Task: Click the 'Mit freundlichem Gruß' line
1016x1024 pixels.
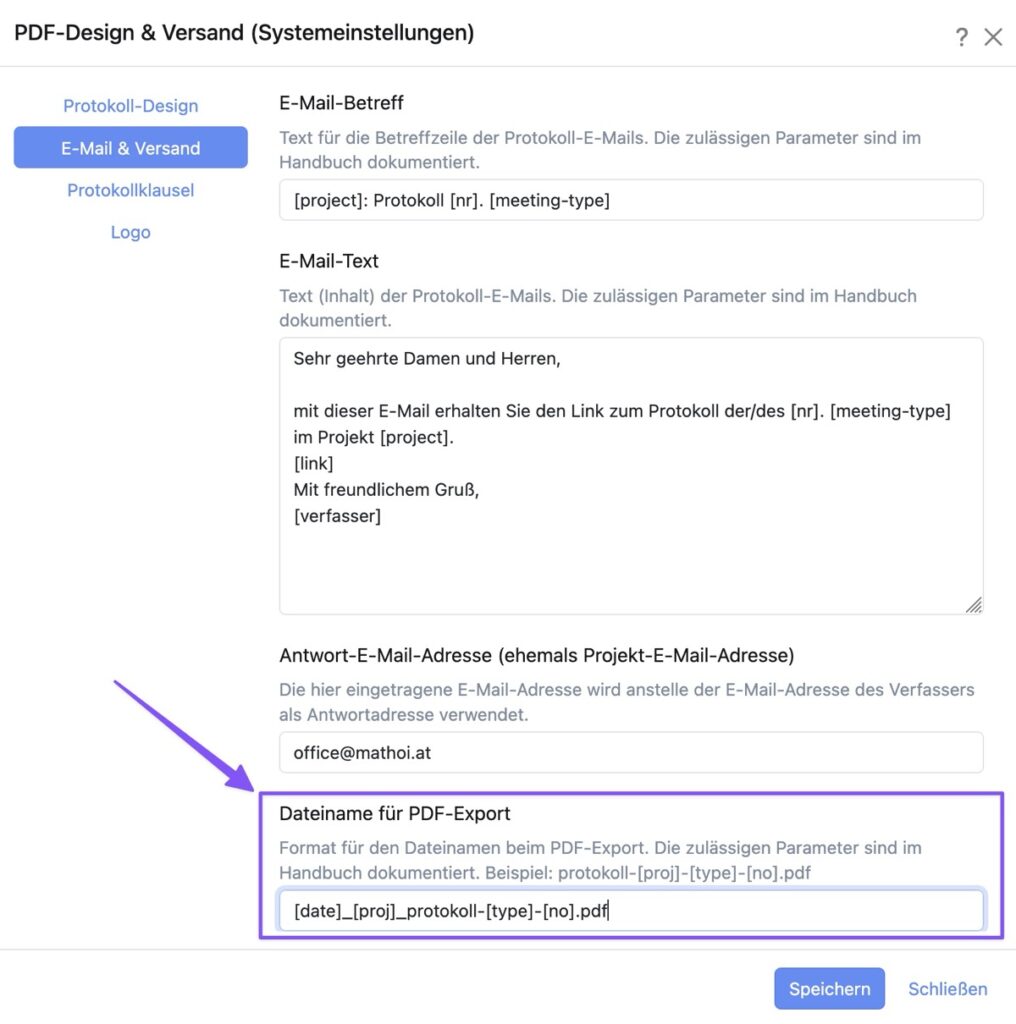Action: (386, 490)
